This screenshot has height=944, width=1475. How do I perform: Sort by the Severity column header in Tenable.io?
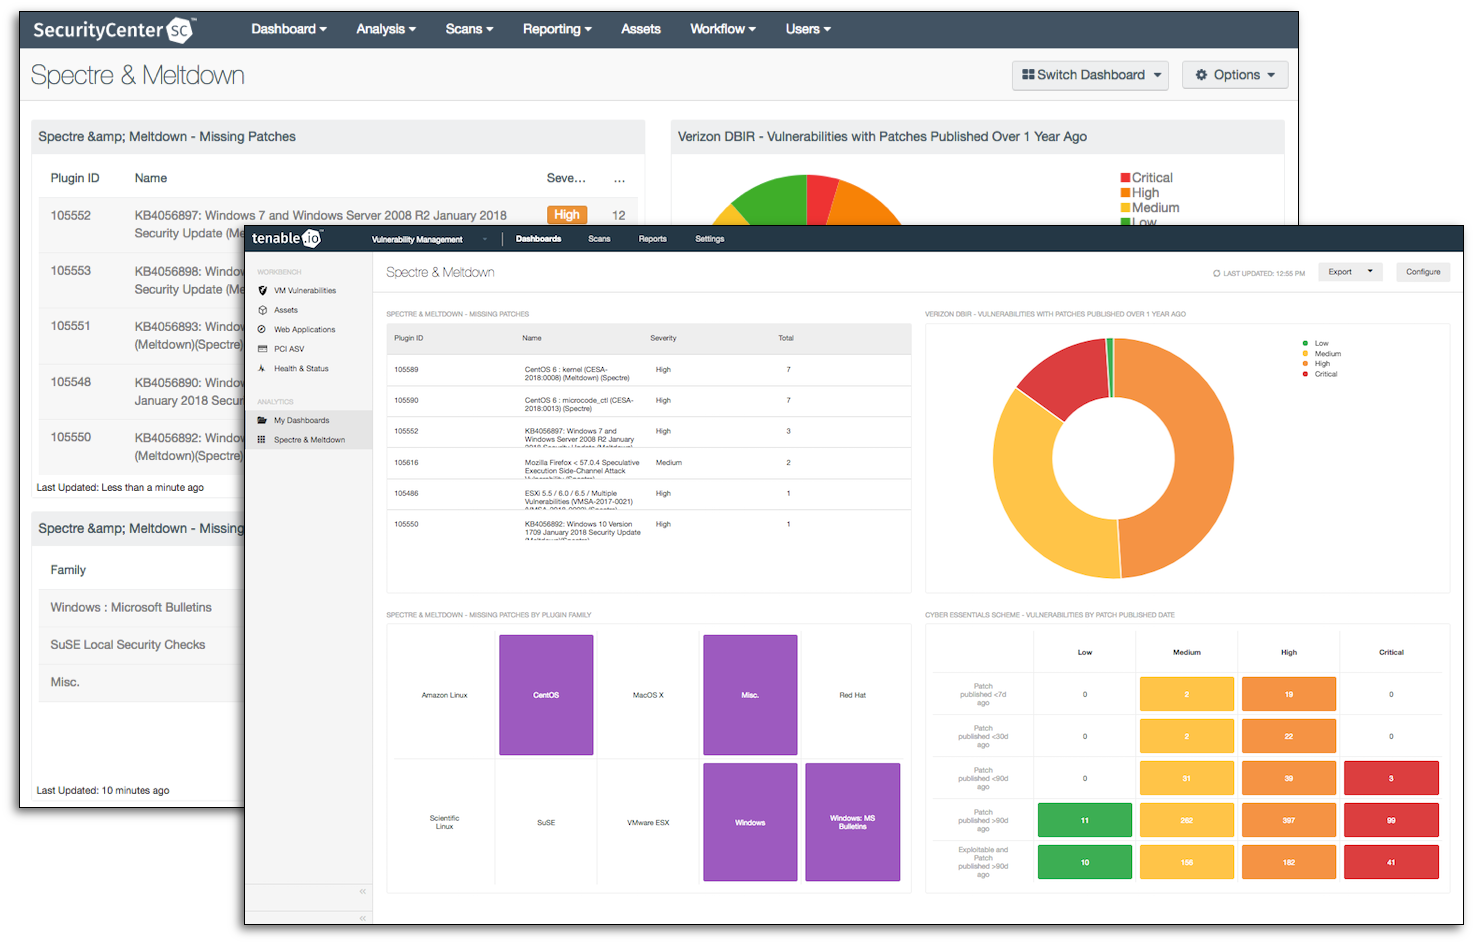click(663, 338)
